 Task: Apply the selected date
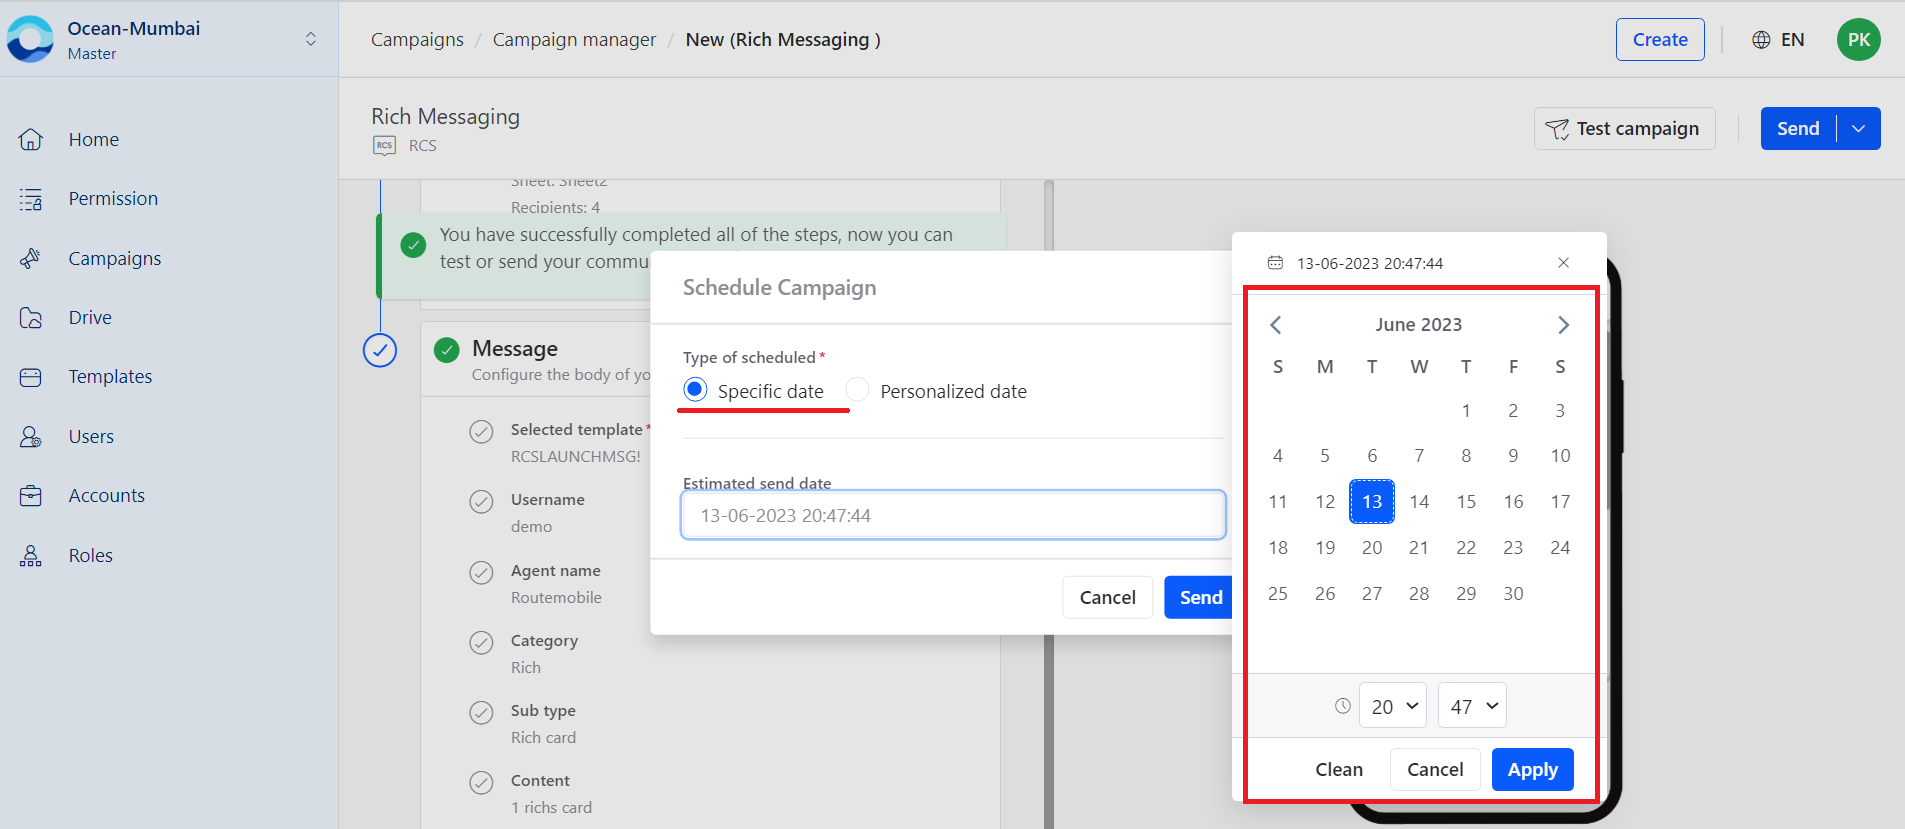coord(1532,769)
